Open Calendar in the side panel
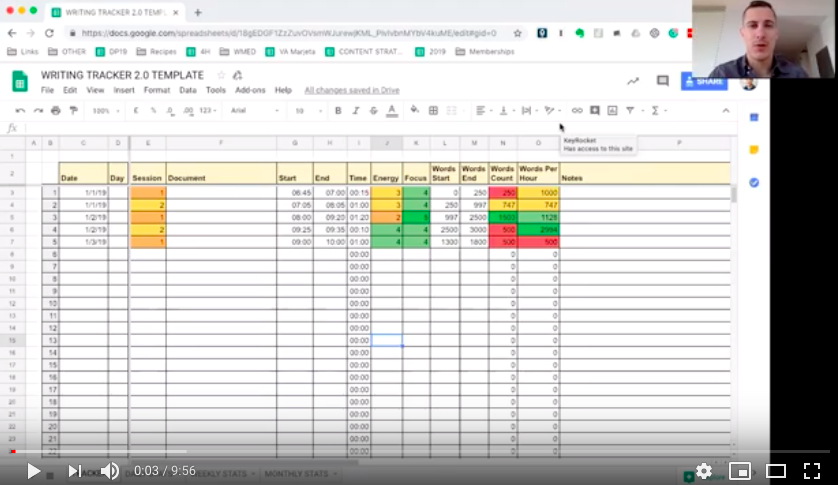Image resolution: width=838 pixels, height=485 pixels. [x=754, y=118]
